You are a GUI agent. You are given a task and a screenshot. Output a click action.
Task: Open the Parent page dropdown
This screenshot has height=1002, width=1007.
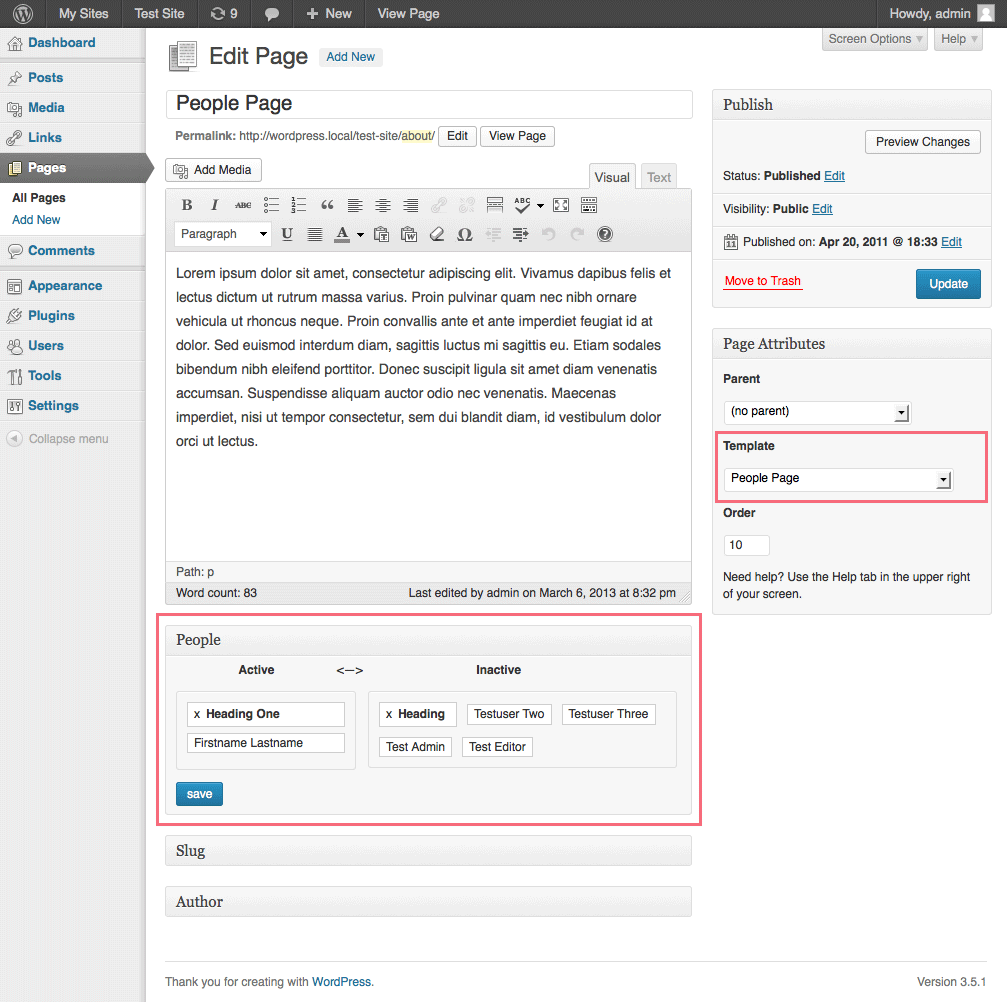817,411
